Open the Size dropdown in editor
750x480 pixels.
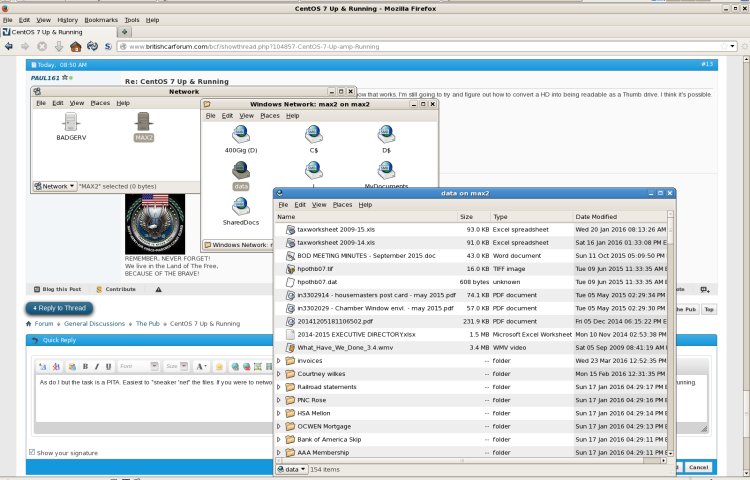coord(176,367)
